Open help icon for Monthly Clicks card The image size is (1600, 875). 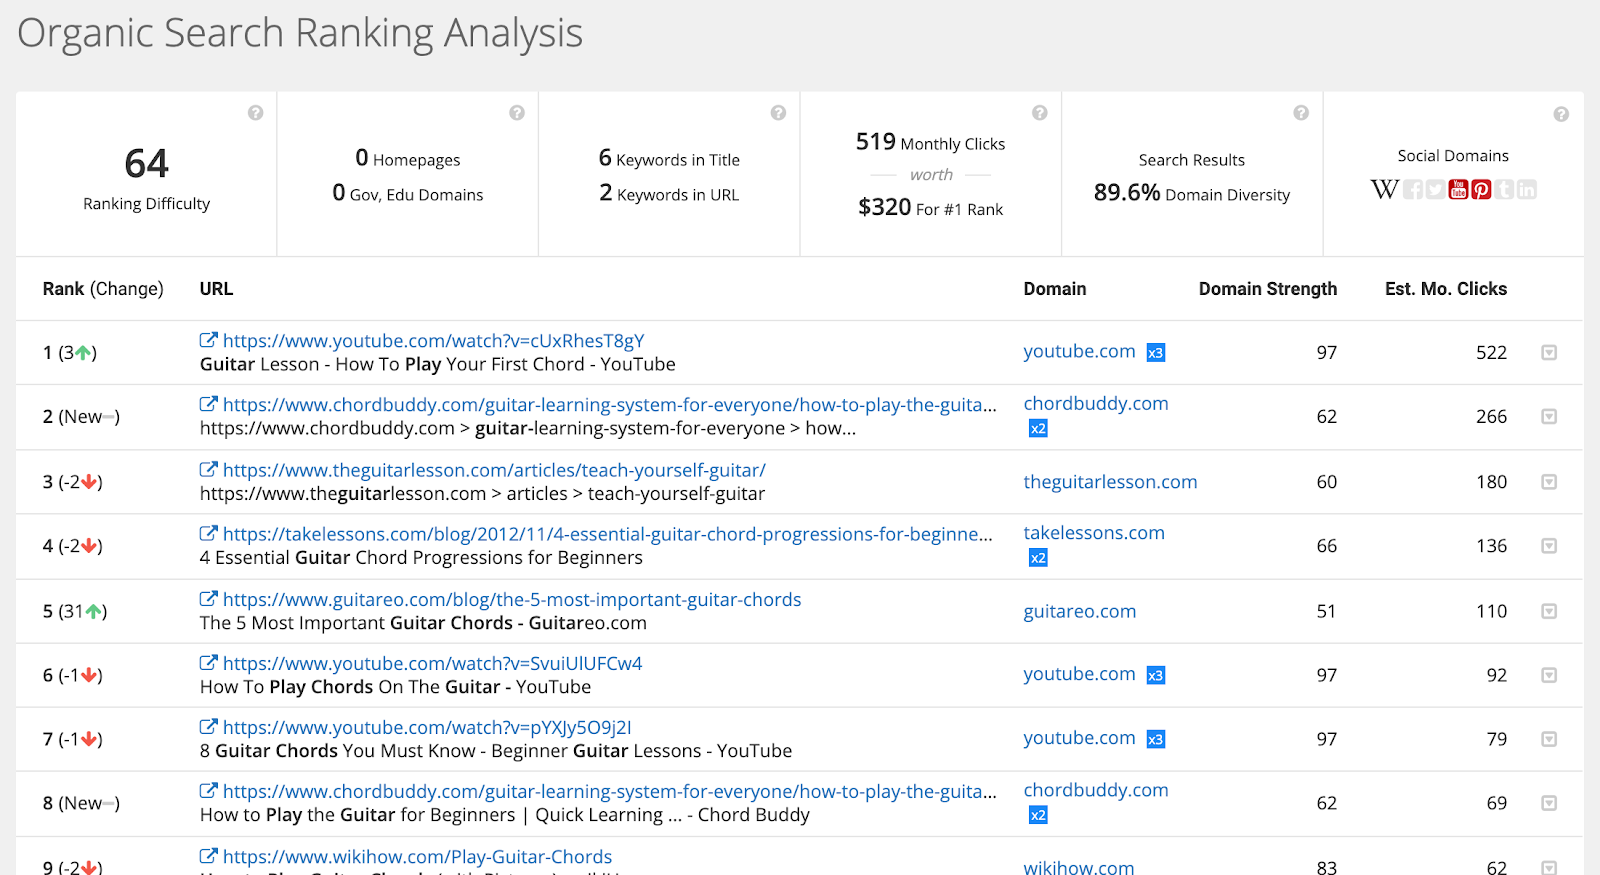tap(1040, 113)
